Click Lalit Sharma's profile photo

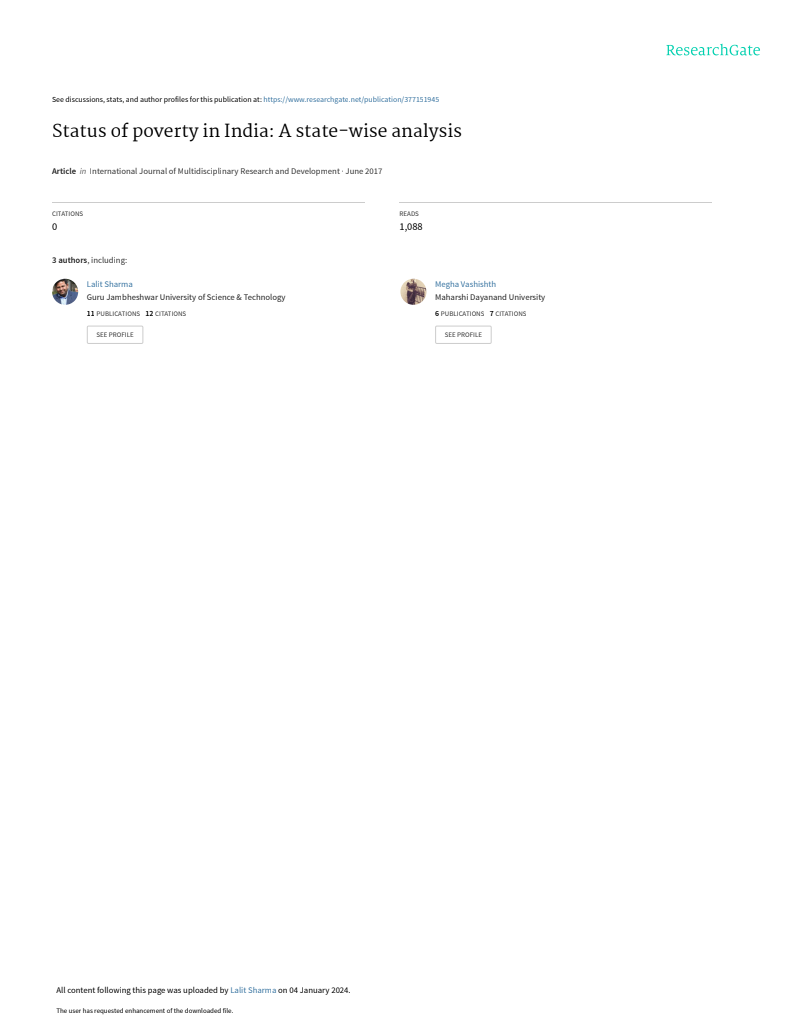pos(65,291)
